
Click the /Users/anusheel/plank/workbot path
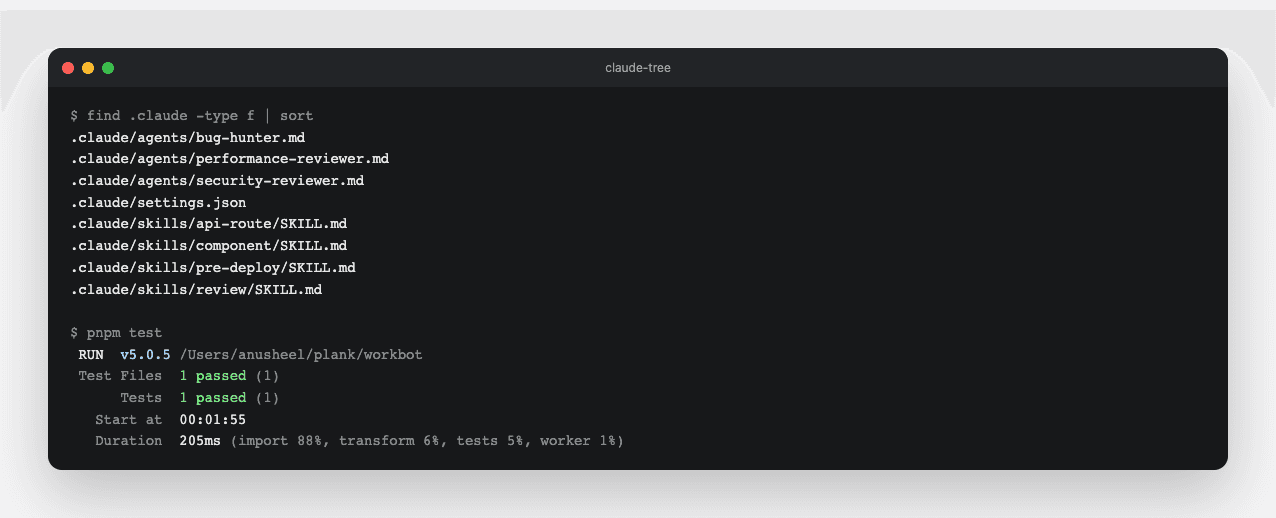(301, 355)
